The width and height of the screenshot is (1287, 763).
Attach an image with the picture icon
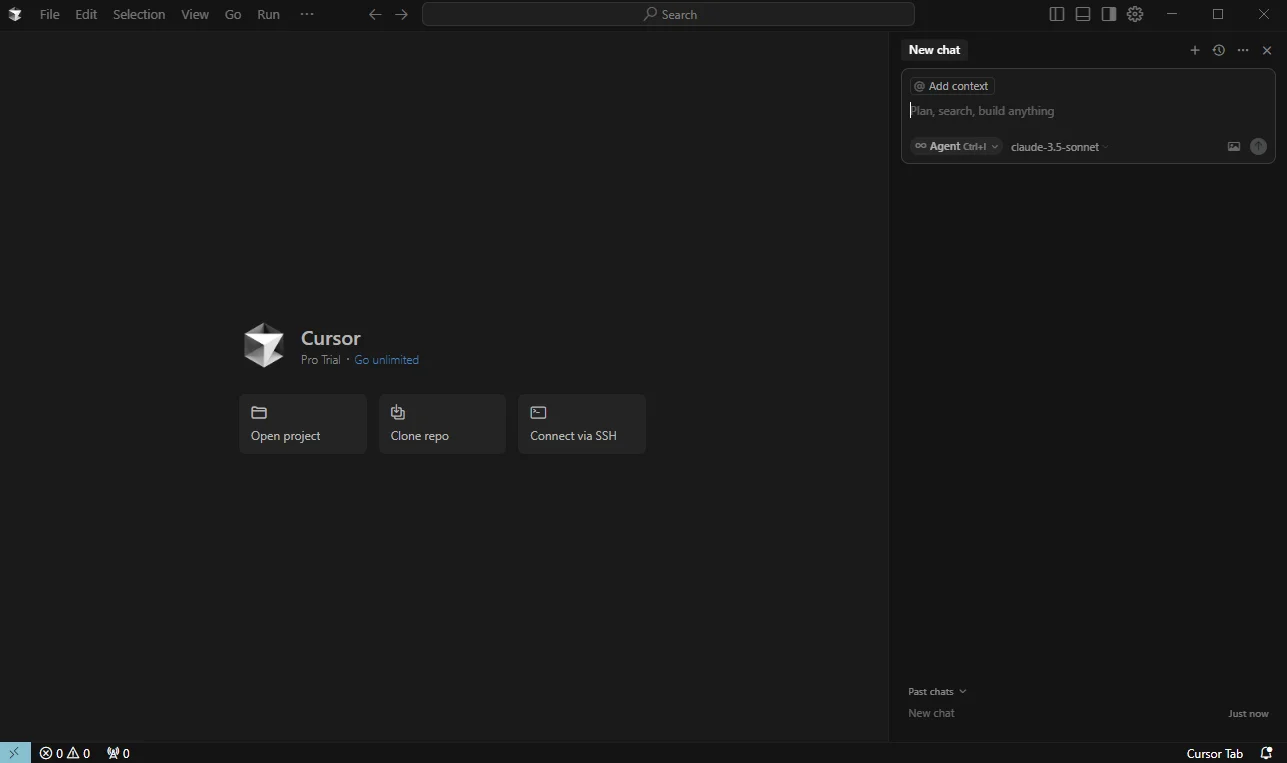[x=1234, y=147]
